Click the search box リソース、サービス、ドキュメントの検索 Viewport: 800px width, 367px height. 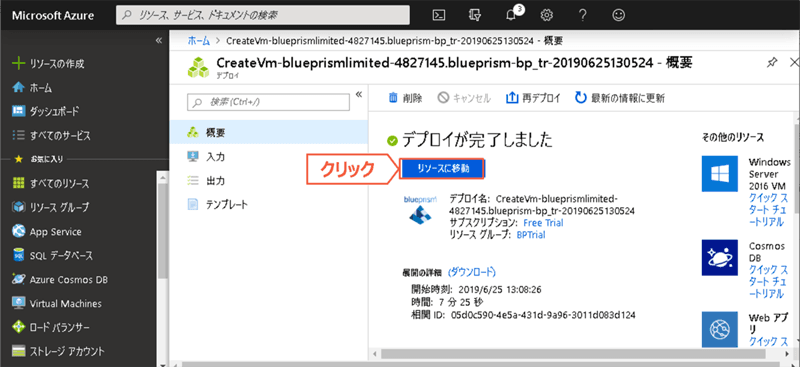coord(263,15)
